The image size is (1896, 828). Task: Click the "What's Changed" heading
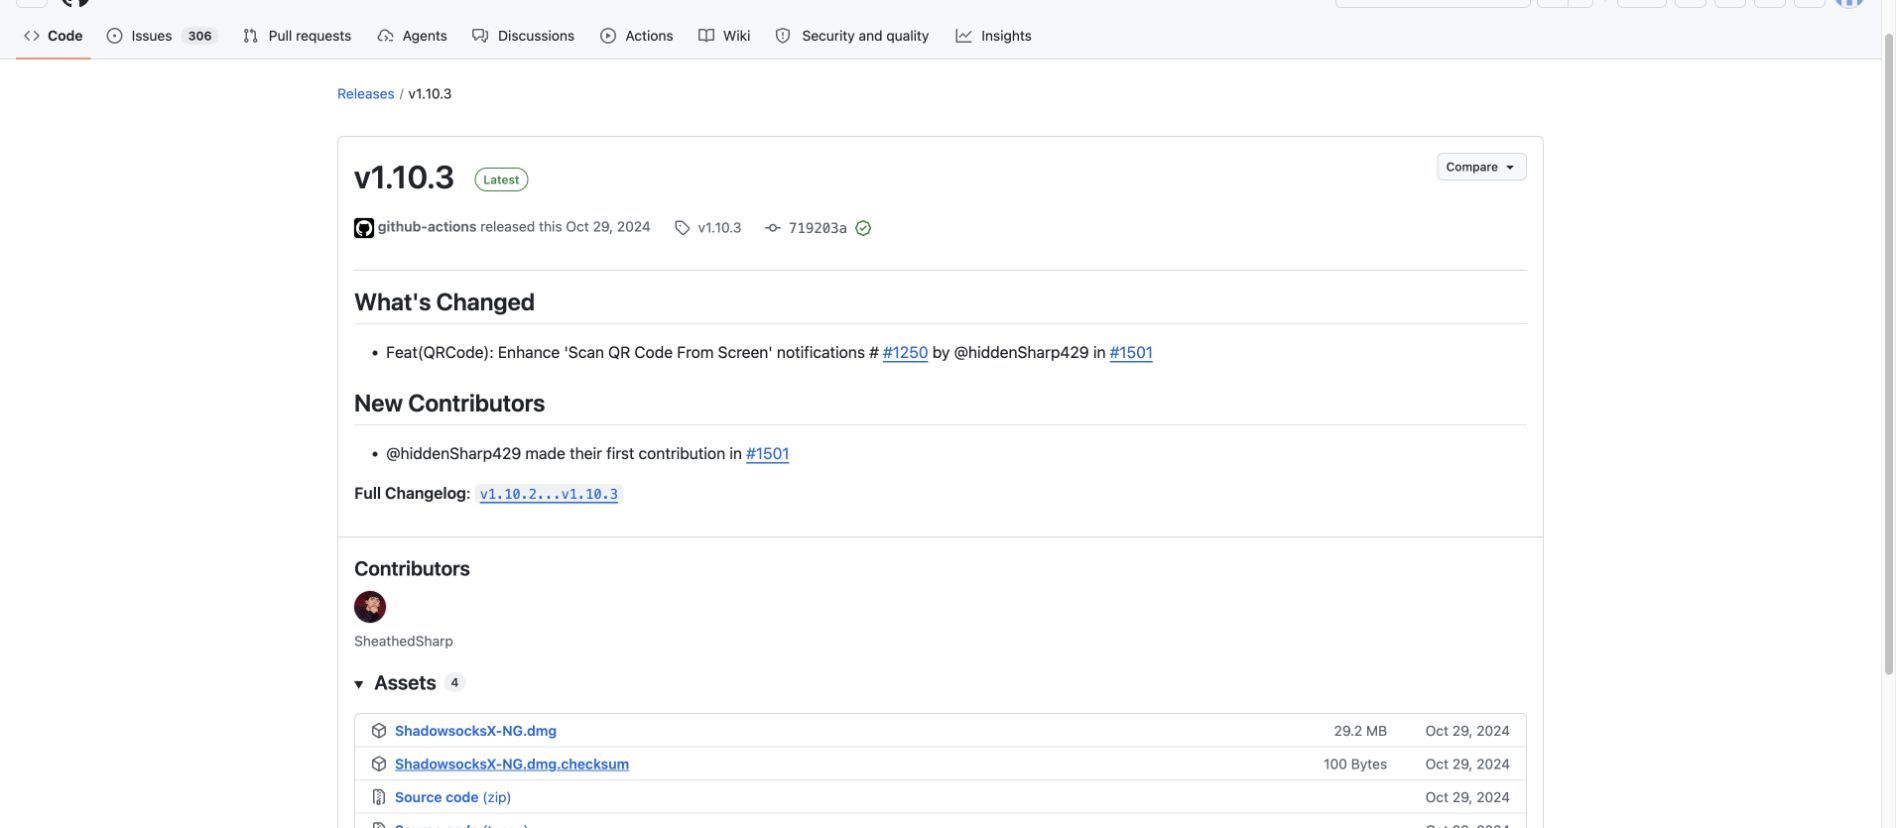pyautogui.click(x=444, y=302)
